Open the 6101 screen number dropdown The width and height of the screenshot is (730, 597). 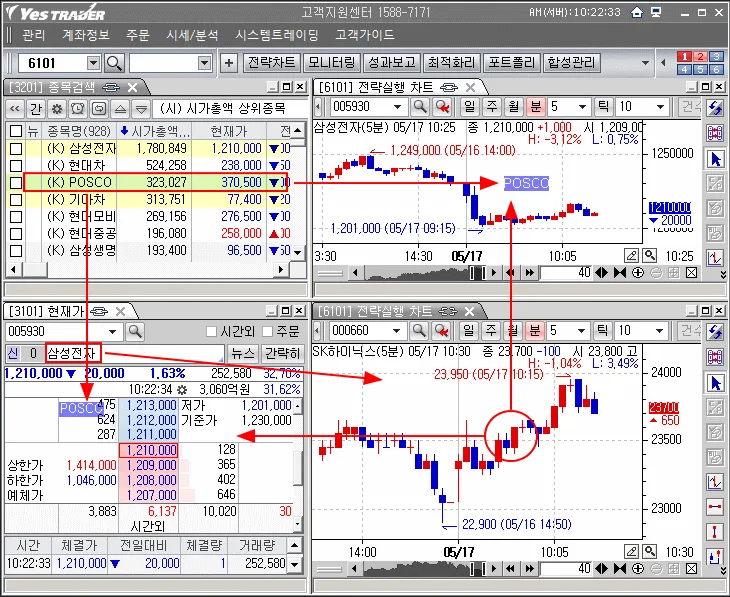[x=94, y=63]
